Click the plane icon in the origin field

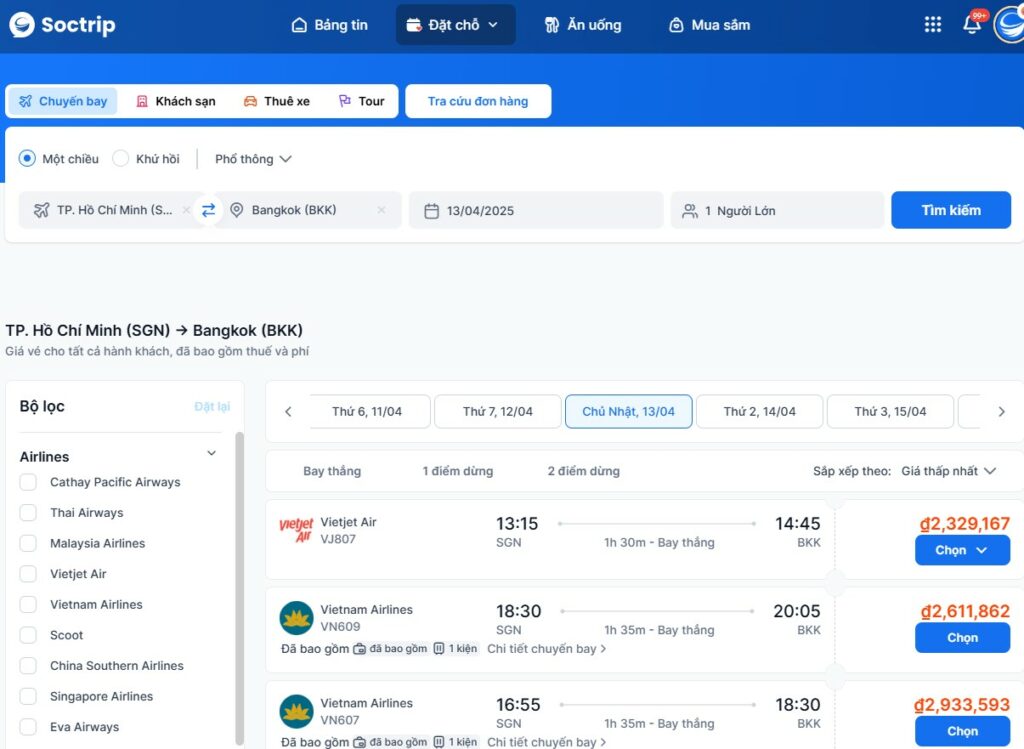[x=41, y=210]
